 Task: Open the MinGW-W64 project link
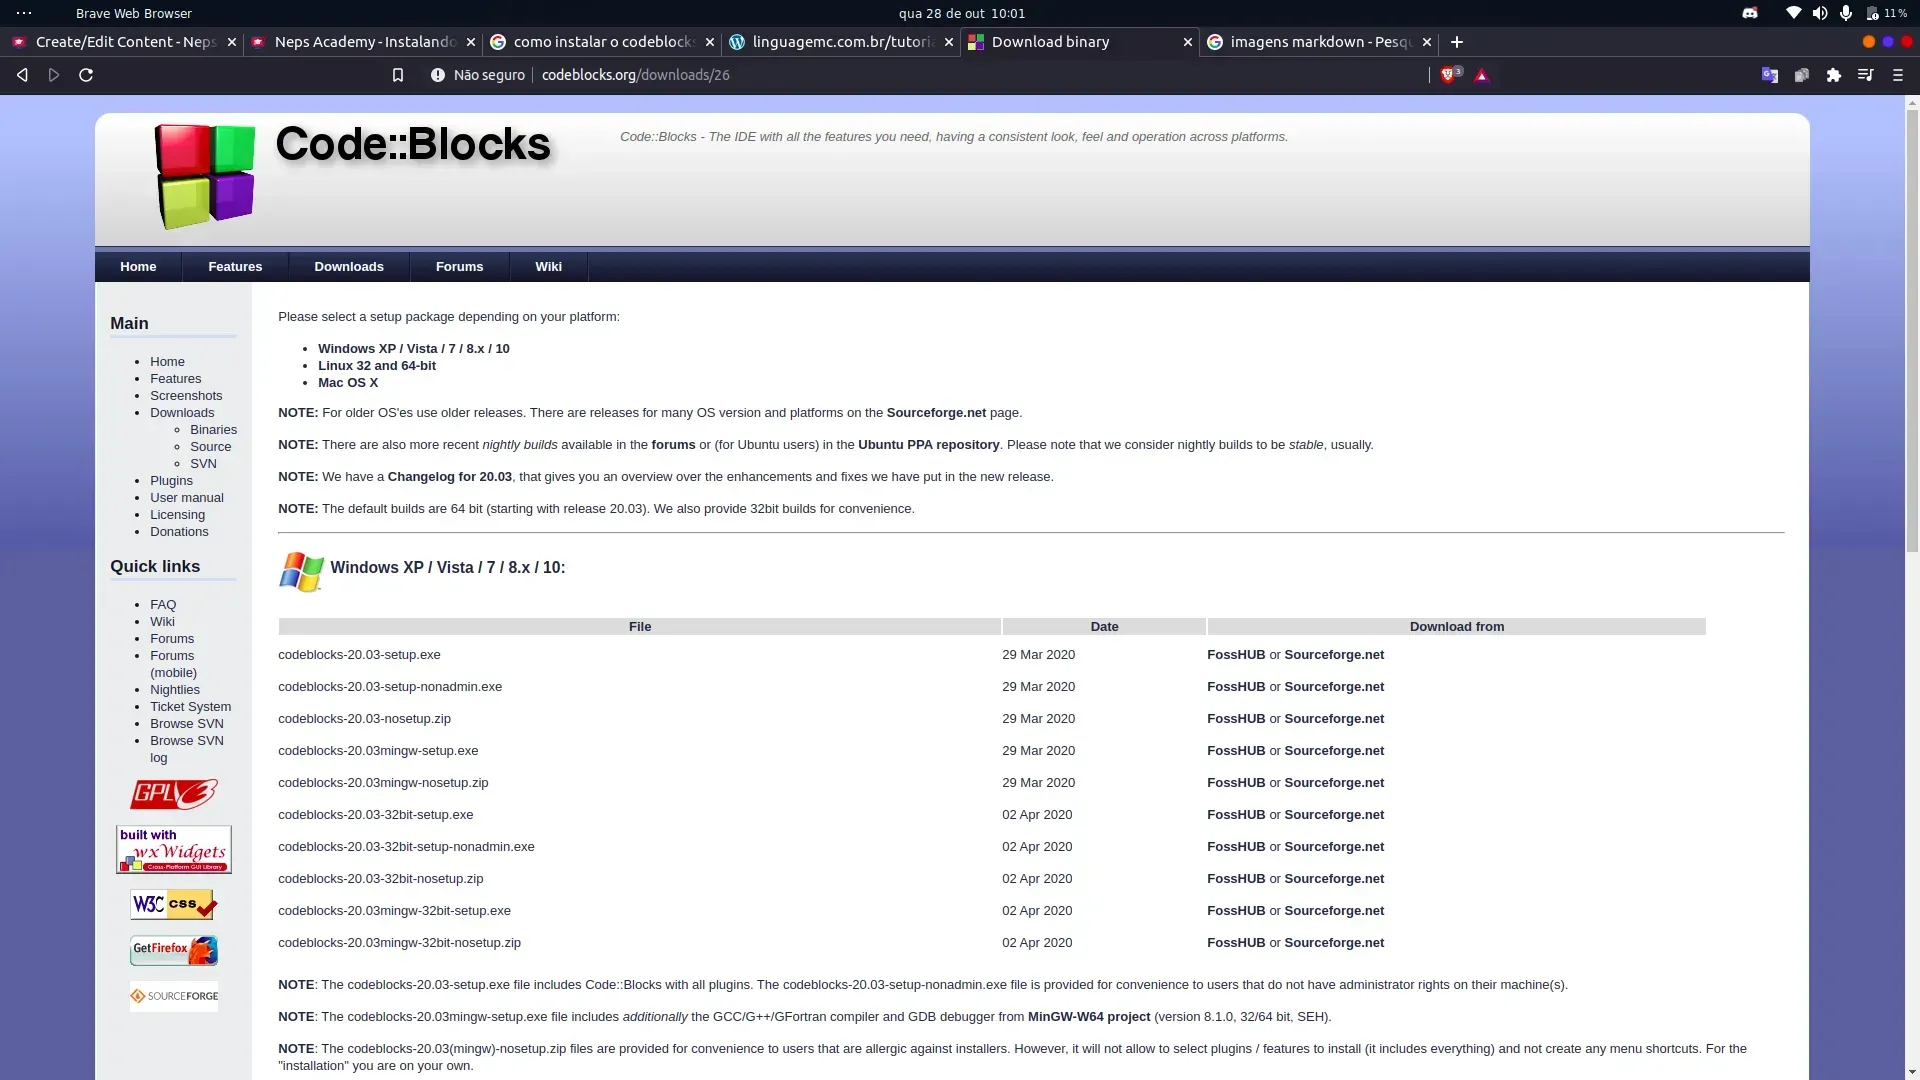click(x=1089, y=1017)
